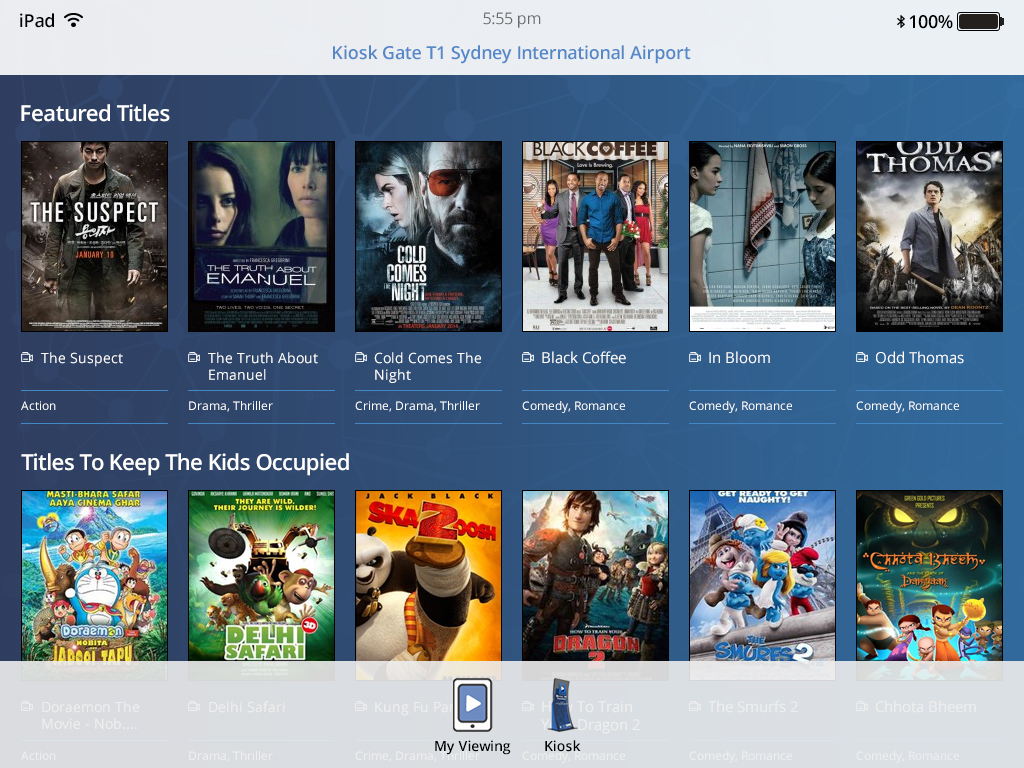Open the Black Coffee poster
The image size is (1024, 768).
(x=596, y=236)
